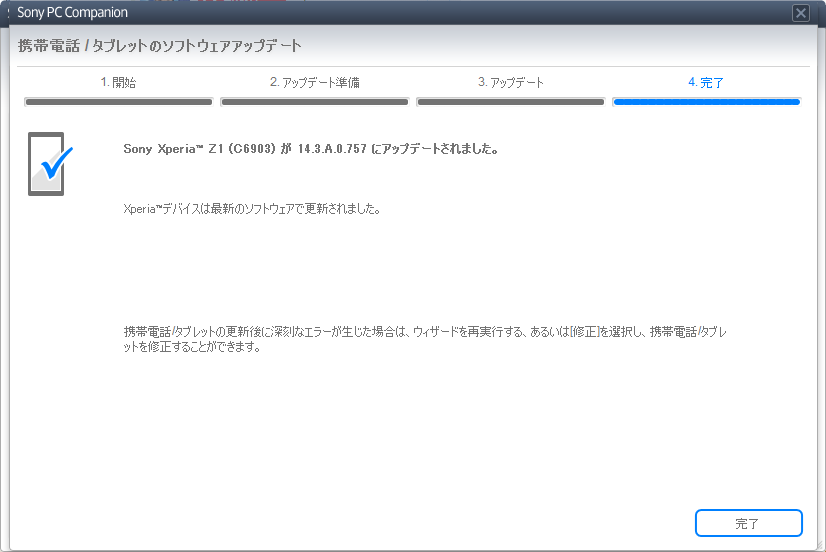826x552 pixels.
Task: Select the 1. 開始 step label
Action: pos(119,82)
